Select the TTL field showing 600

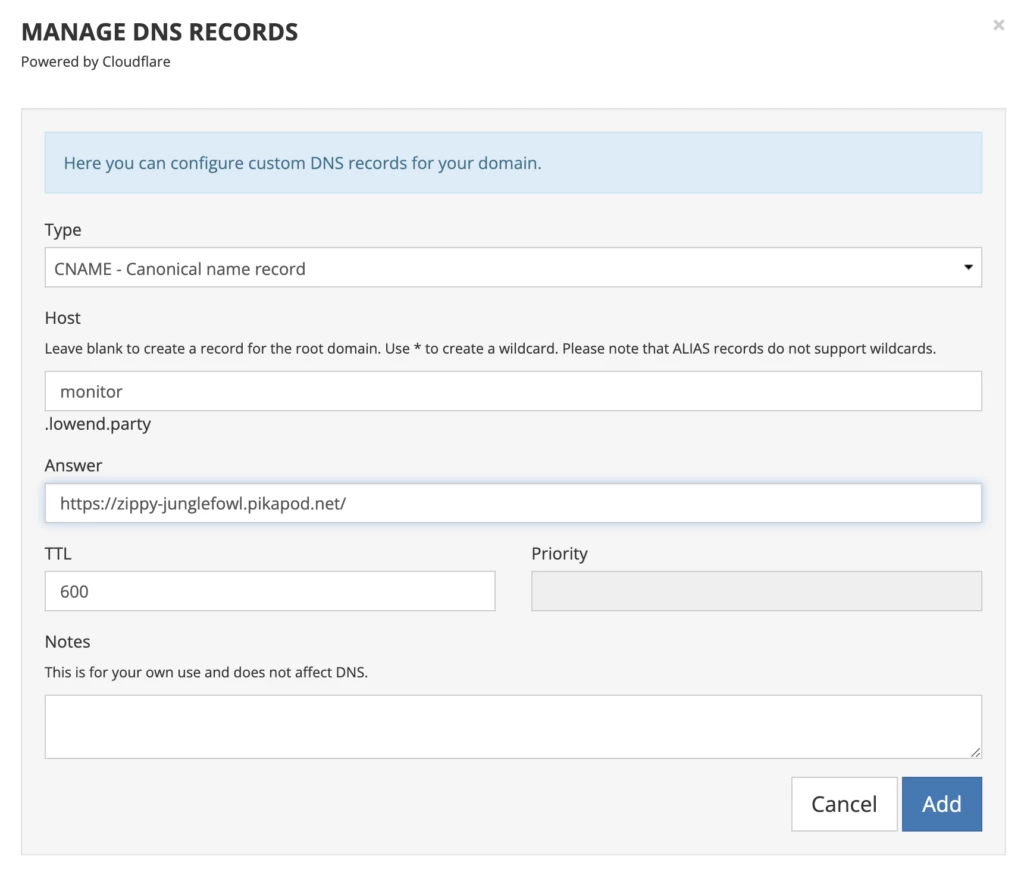270,591
